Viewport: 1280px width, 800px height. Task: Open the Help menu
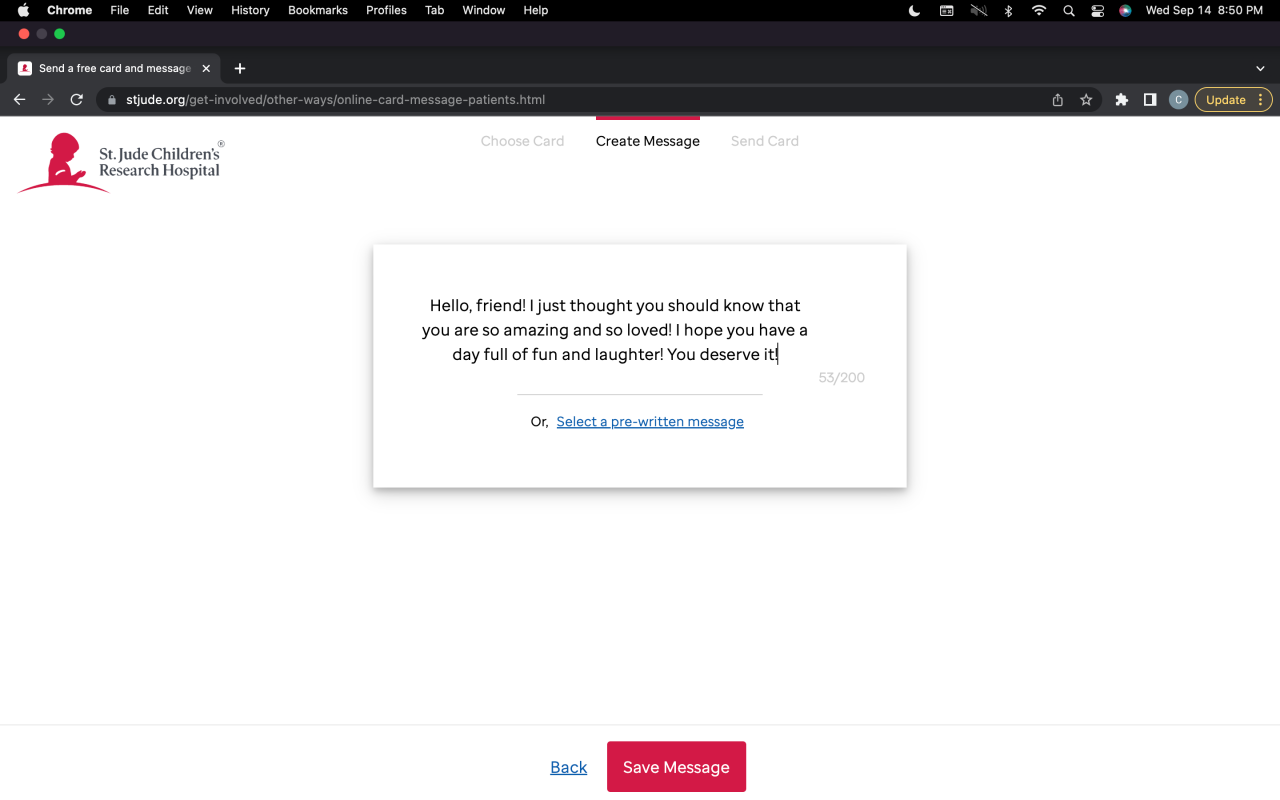click(x=536, y=10)
